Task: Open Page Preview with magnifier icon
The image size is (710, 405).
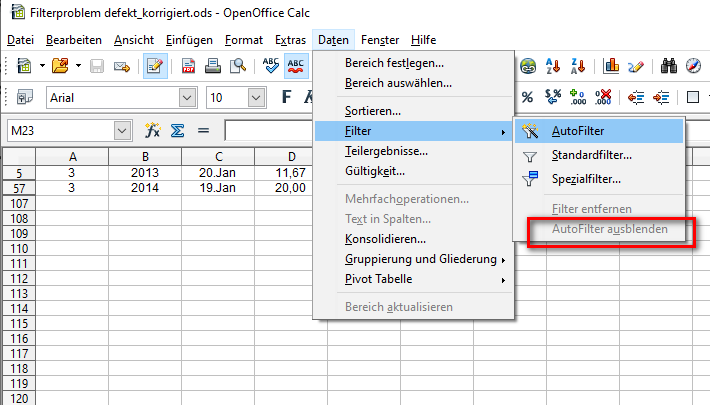Action: point(238,67)
